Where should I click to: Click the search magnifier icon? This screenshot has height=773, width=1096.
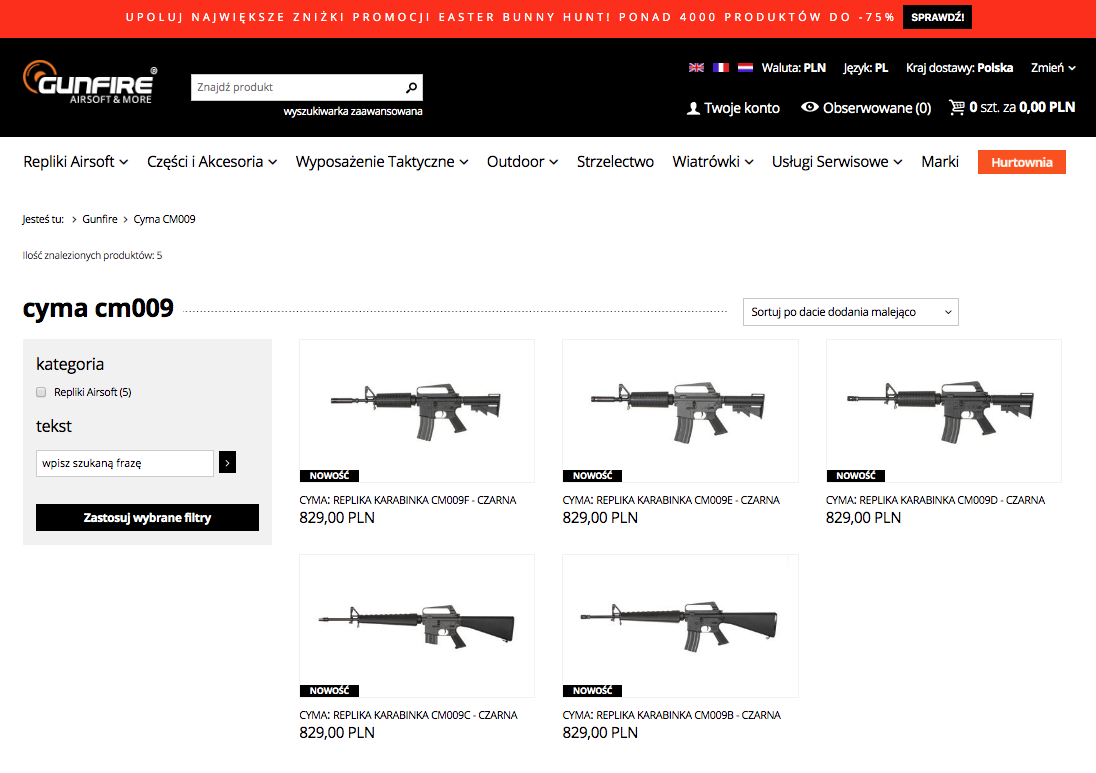[411, 87]
